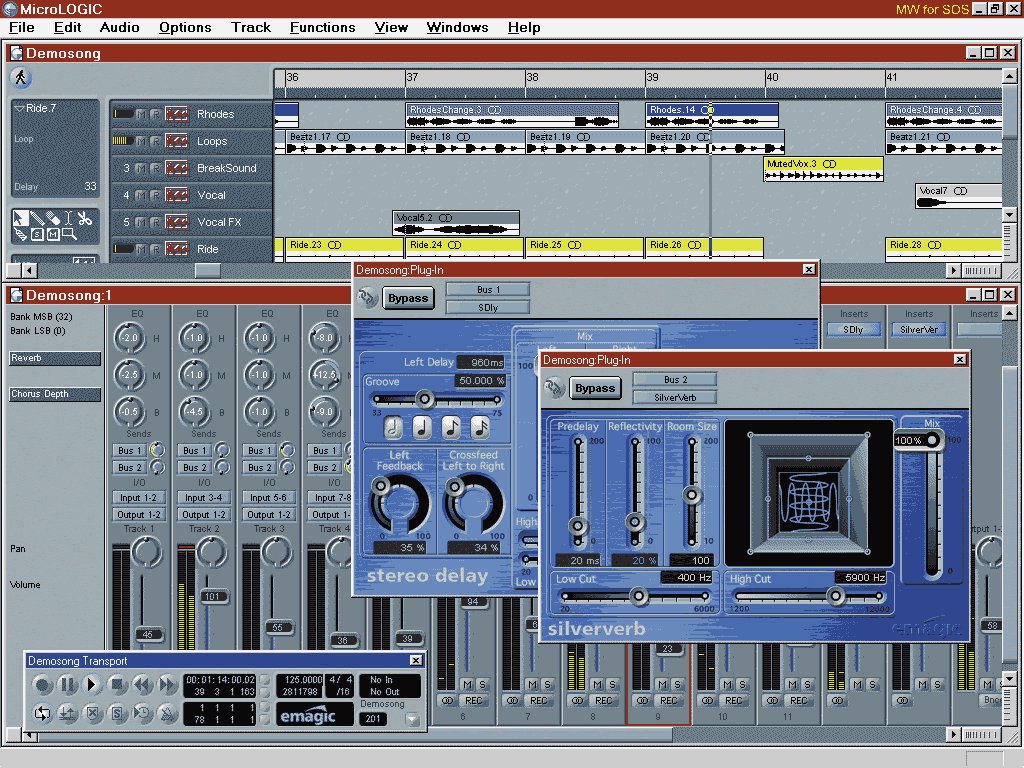1024x768 pixels.
Task: Select the Mute tool in toolbox
Action: tap(53, 234)
